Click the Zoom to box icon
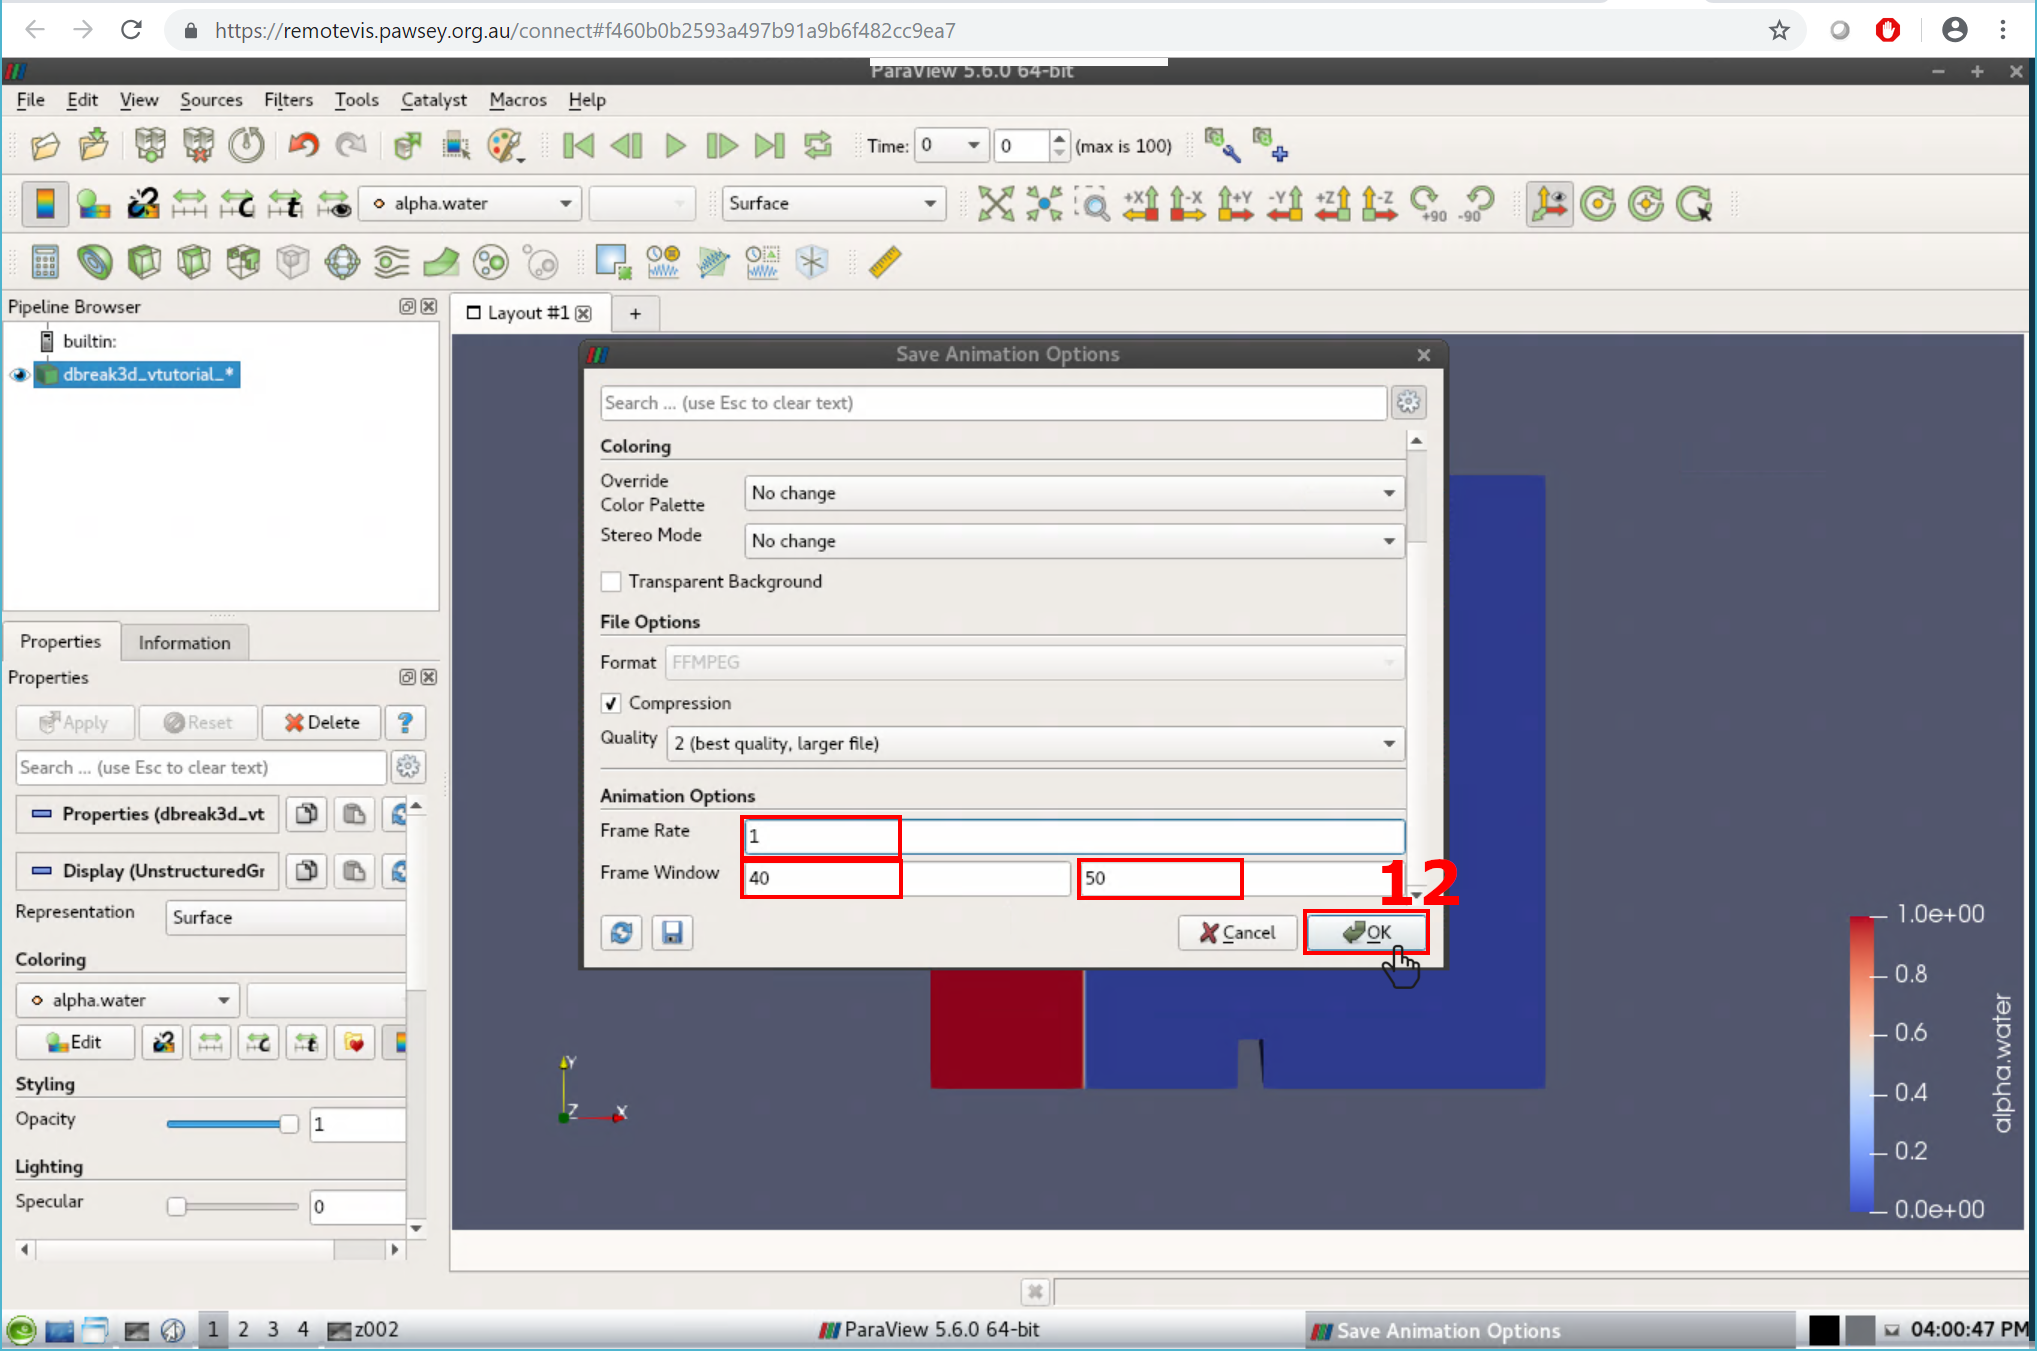This screenshot has height=1351, width=2037. [1092, 204]
